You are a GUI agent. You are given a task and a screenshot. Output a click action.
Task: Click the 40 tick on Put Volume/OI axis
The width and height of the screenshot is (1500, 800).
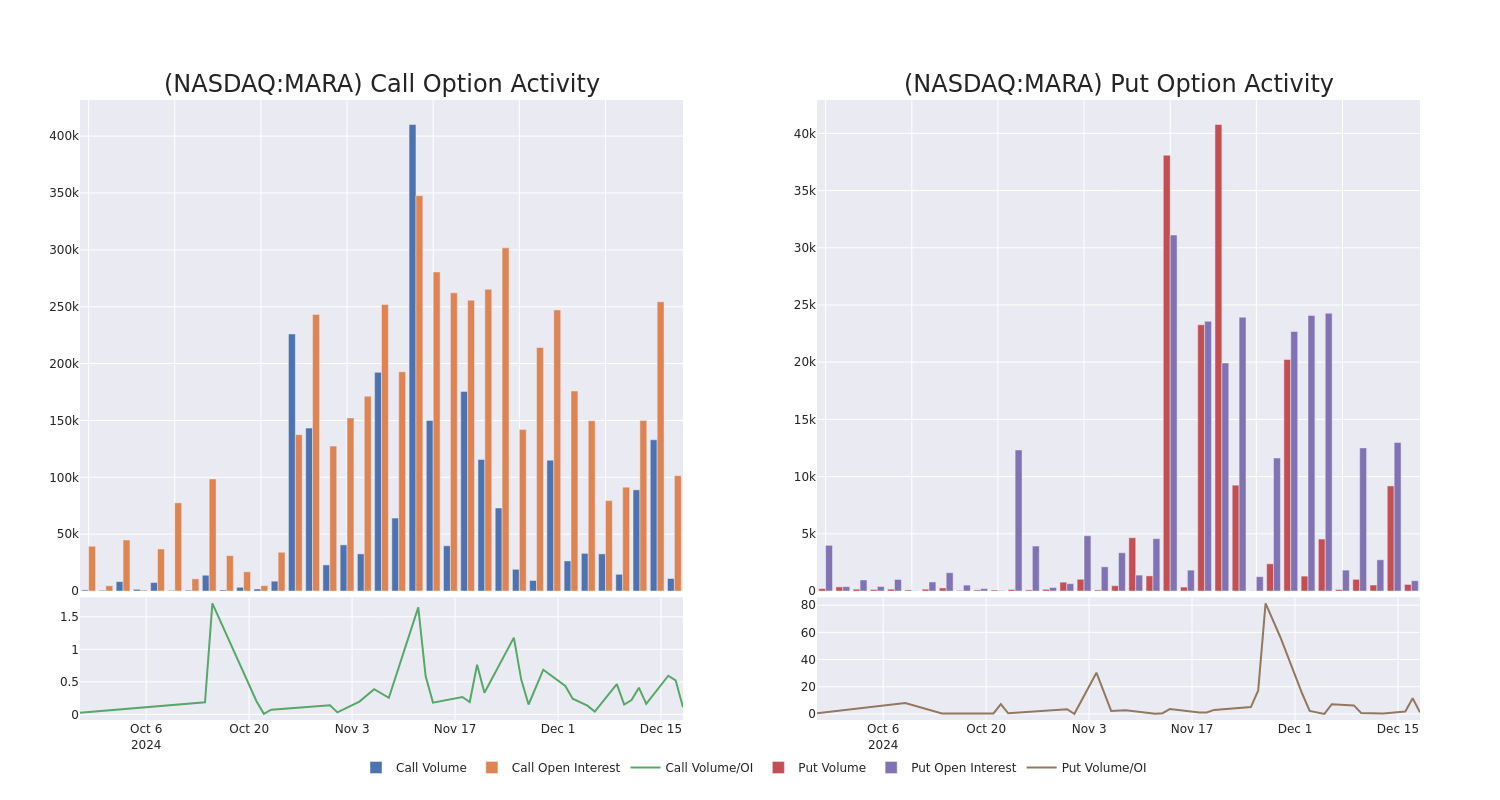click(808, 659)
